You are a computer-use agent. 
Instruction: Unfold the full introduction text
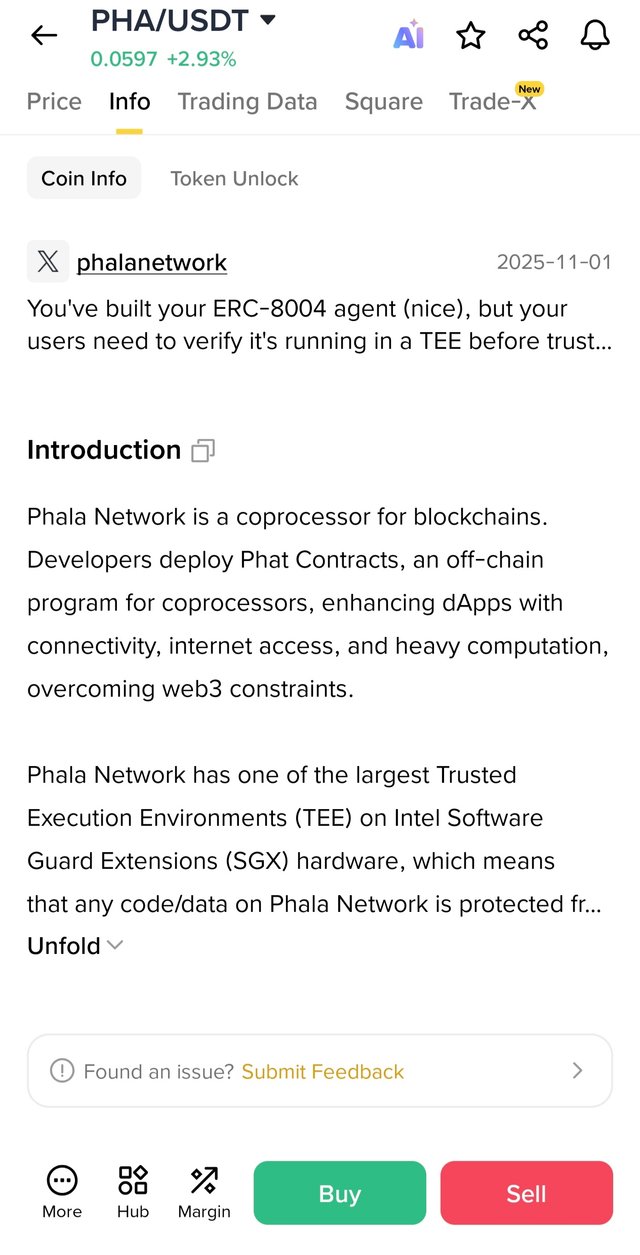click(75, 945)
